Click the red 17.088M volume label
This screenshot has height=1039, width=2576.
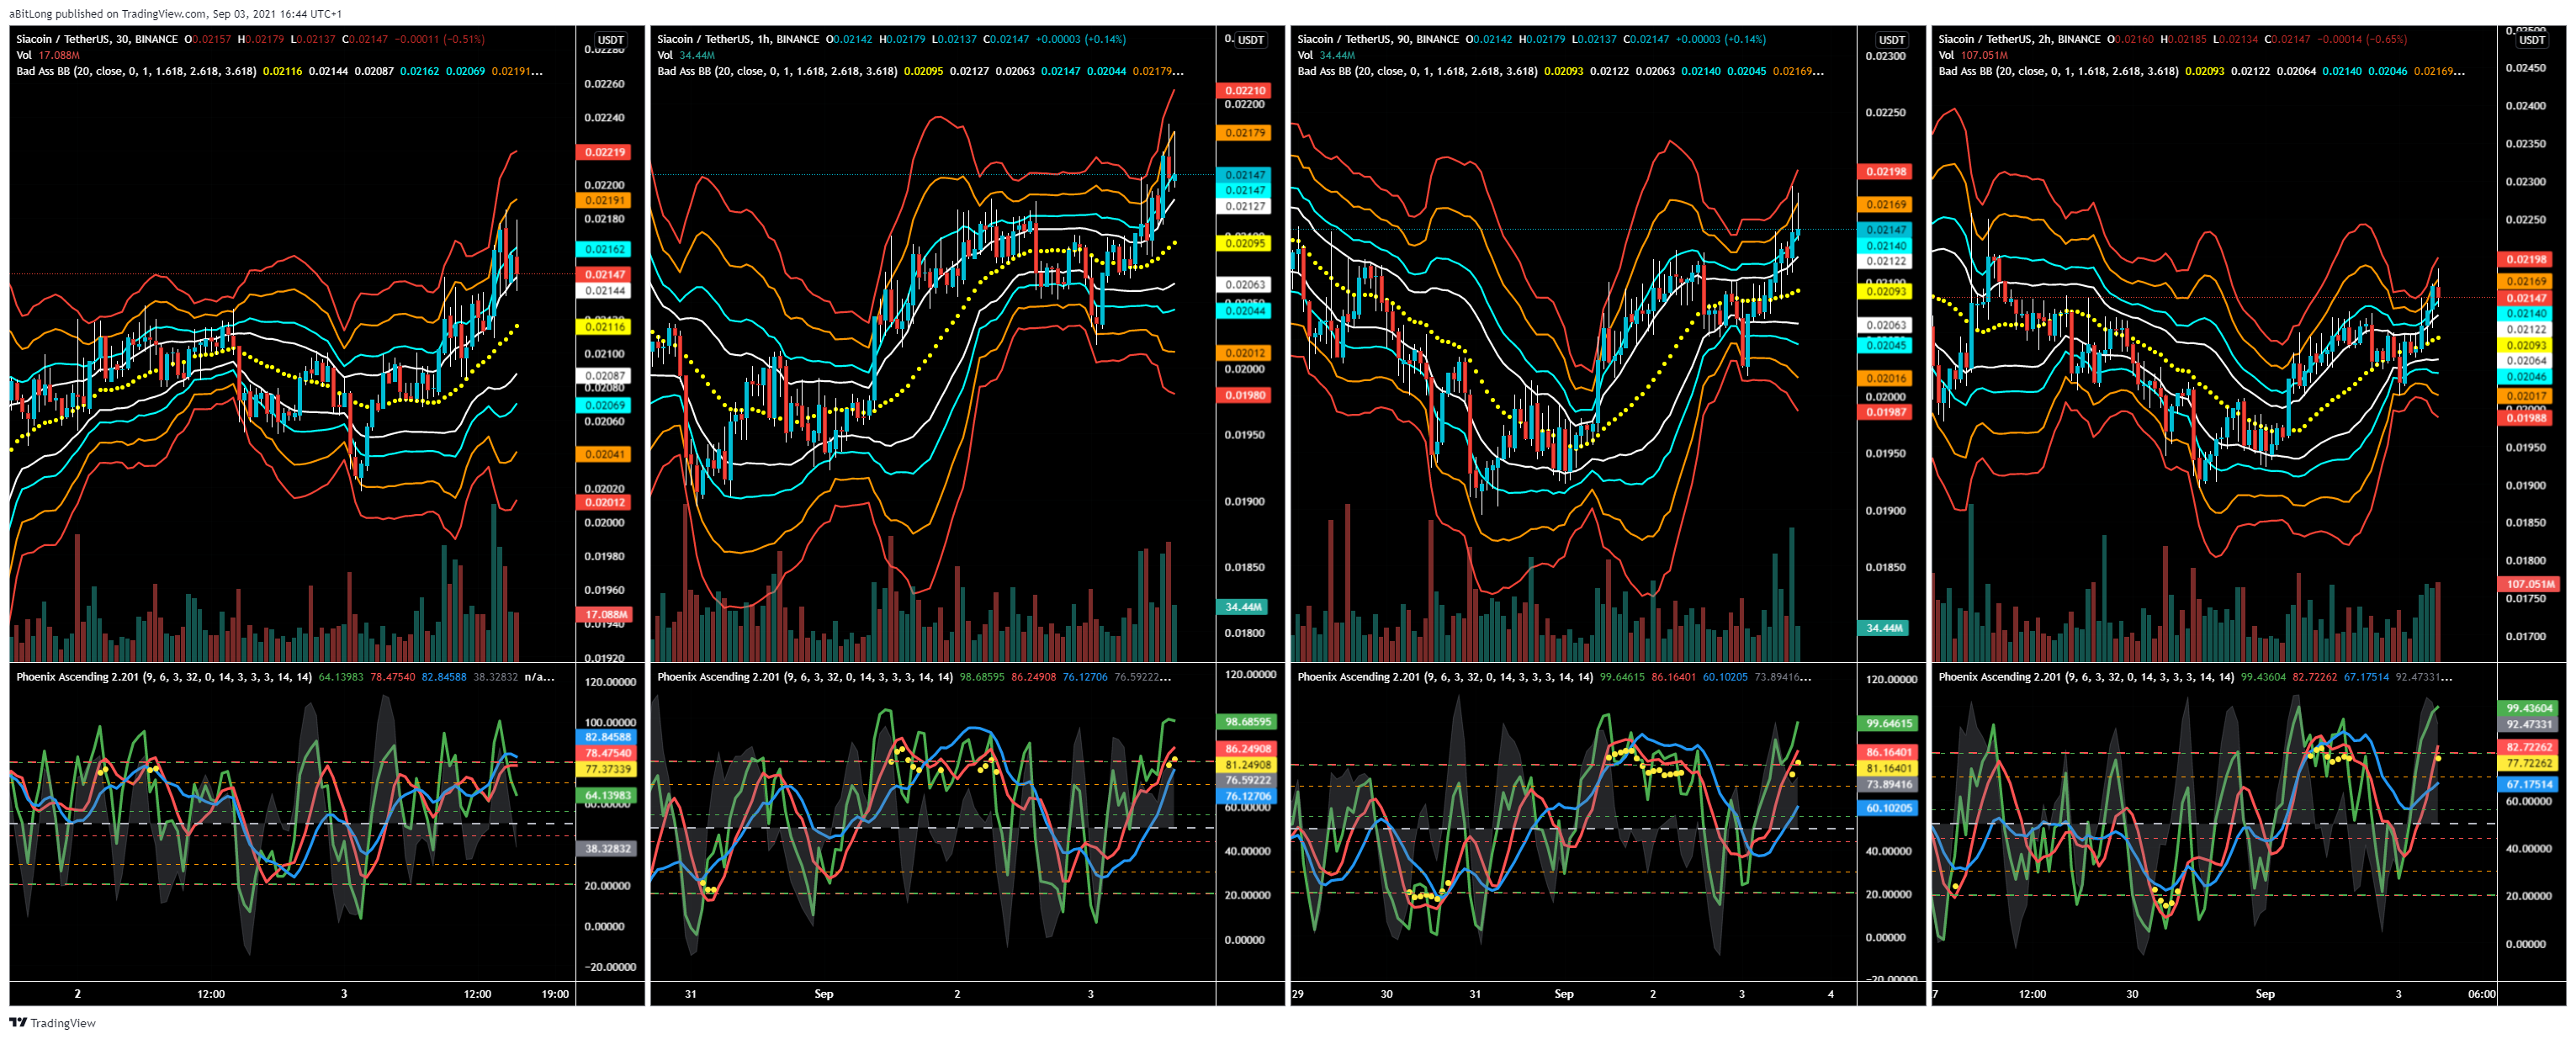coord(605,614)
